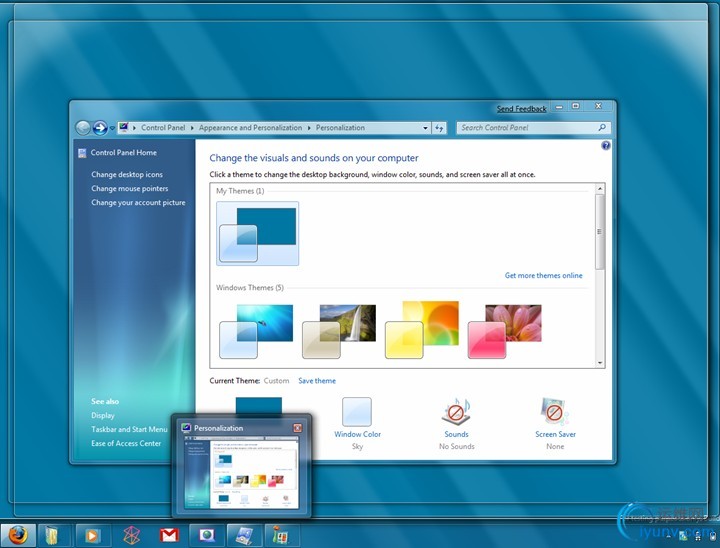Screen dimensions: 720x548
Task: Open Taskbar and Start Menu link
Action: click(x=129, y=429)
